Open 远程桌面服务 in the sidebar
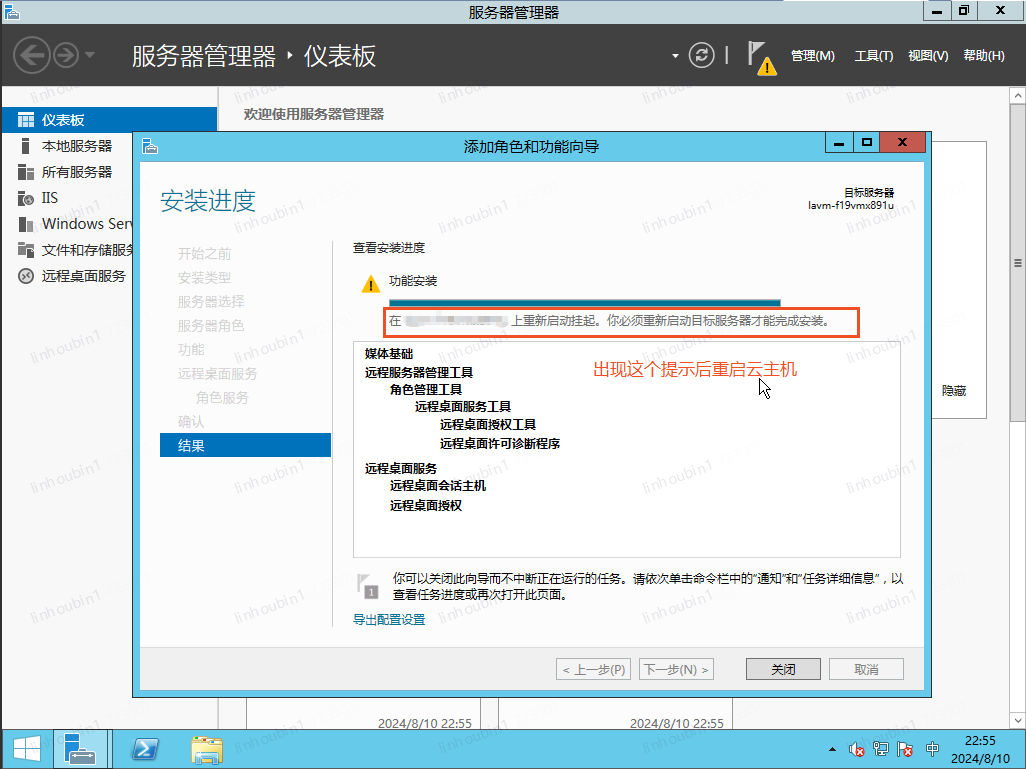Image resolution: width=1026 pixels, height=769 pixels. pyautogui.click(x=83, y=276)
